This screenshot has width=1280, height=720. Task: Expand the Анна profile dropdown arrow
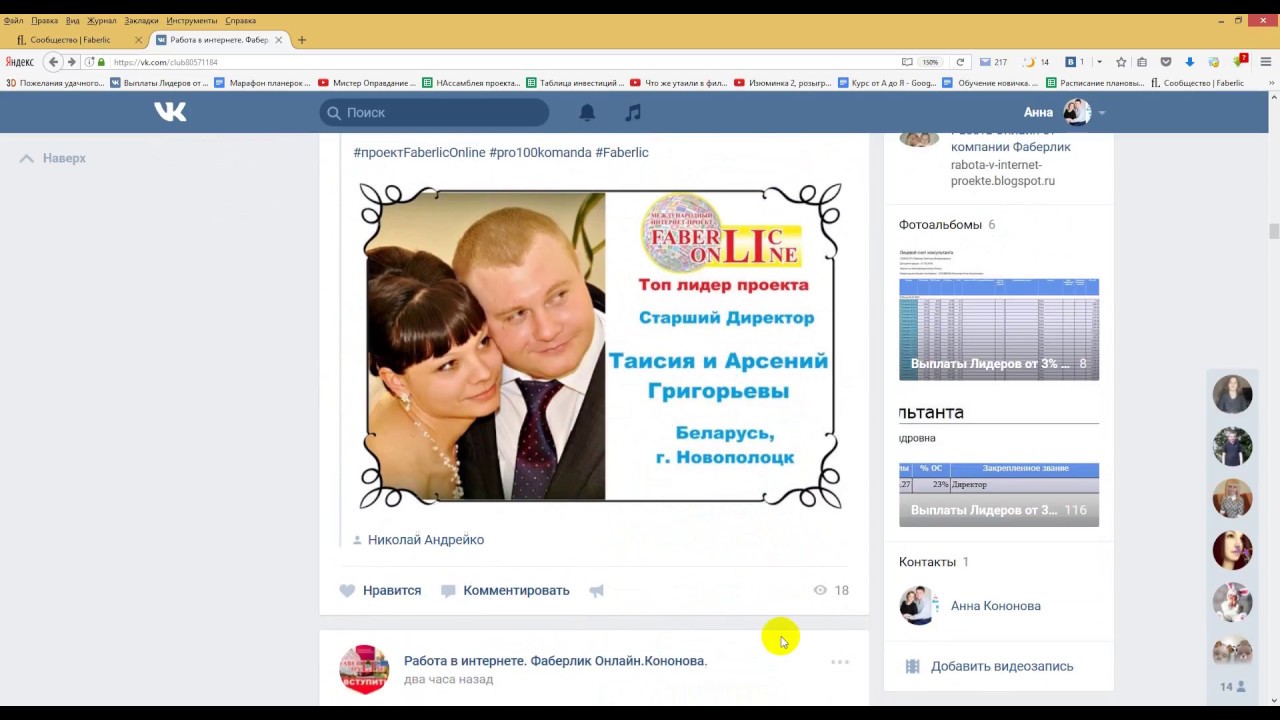1102,113
